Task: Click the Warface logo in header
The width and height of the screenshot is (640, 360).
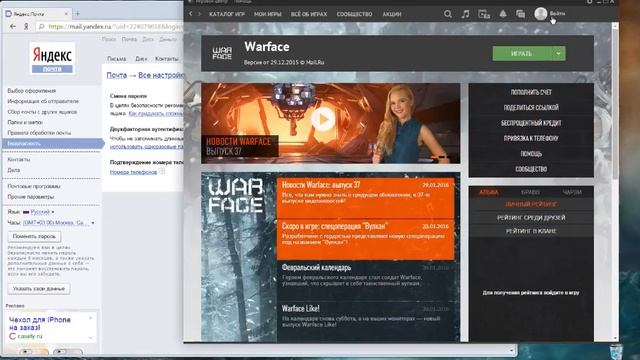Action: click(222, 53)
